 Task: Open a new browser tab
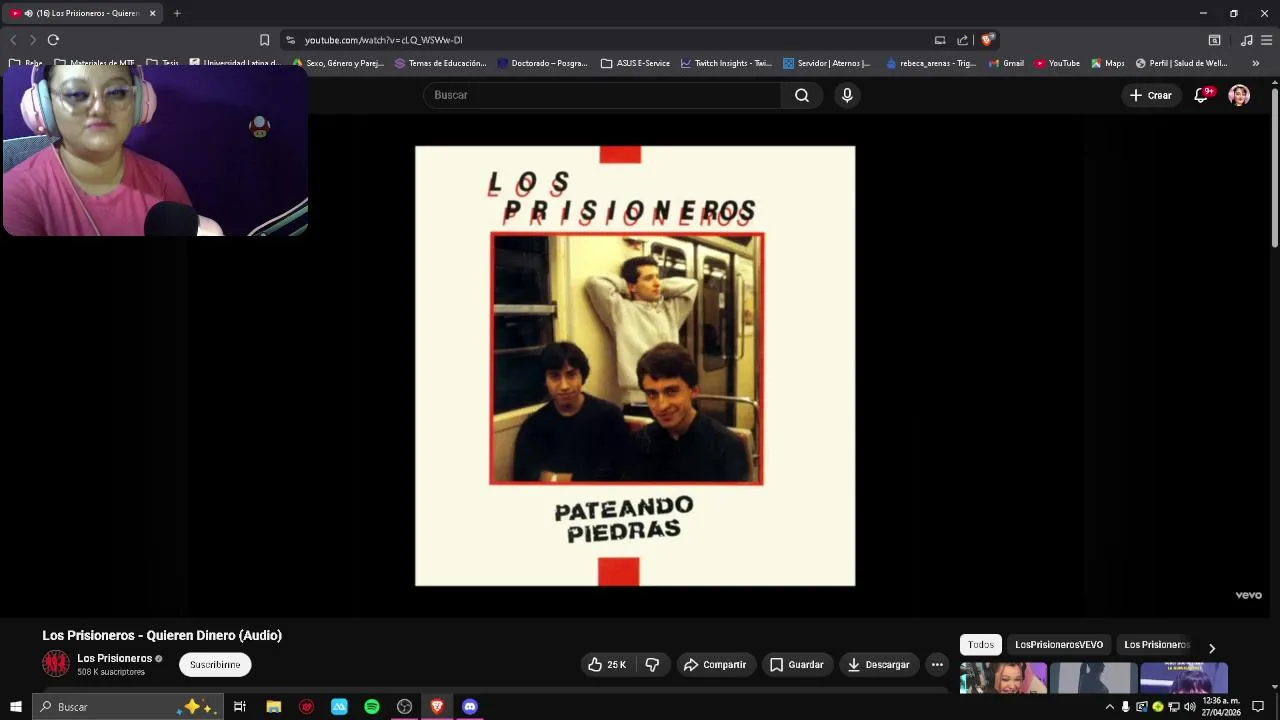point(177,13)
